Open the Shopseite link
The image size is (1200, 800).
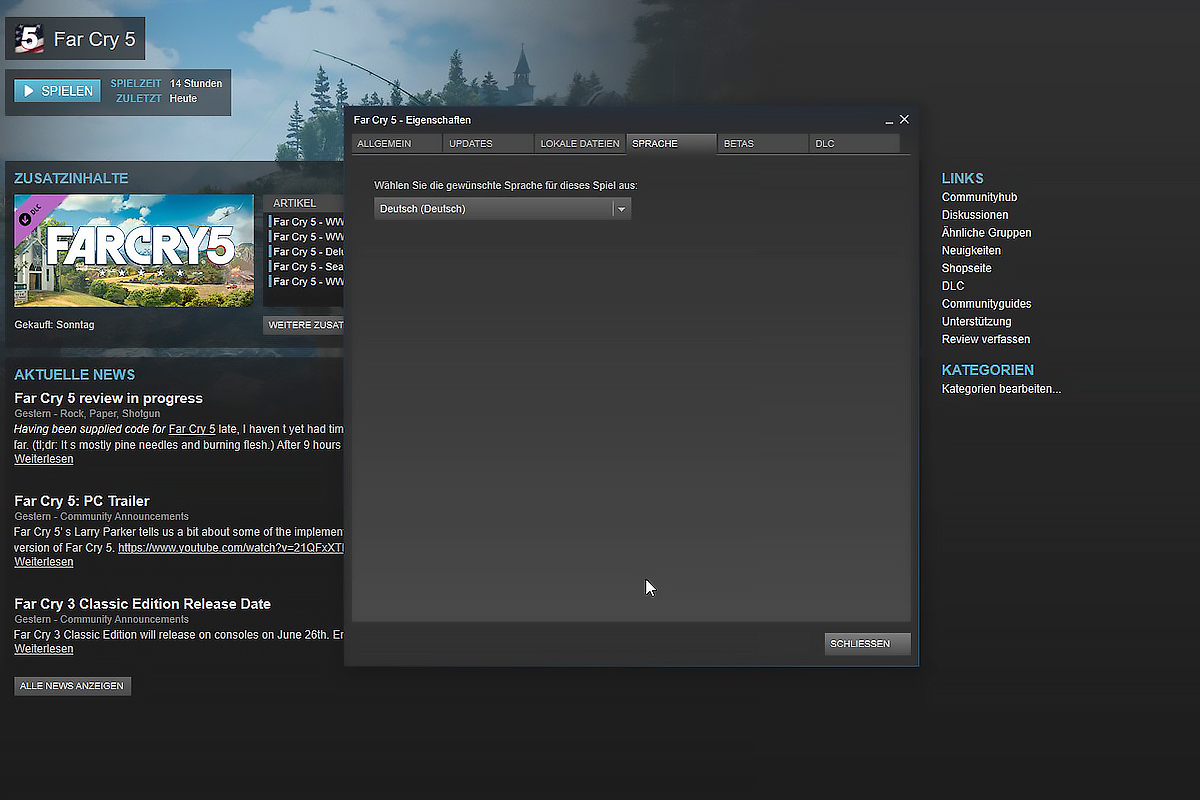(966, 268)
